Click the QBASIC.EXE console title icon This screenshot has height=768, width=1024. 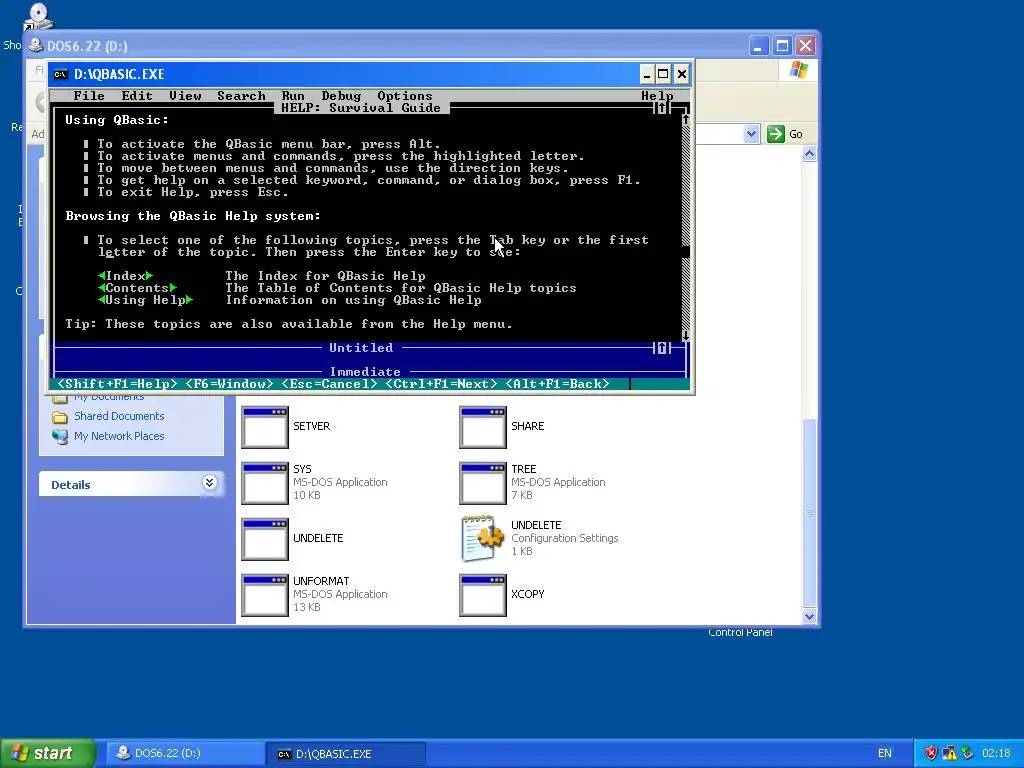tap(60, 74)
